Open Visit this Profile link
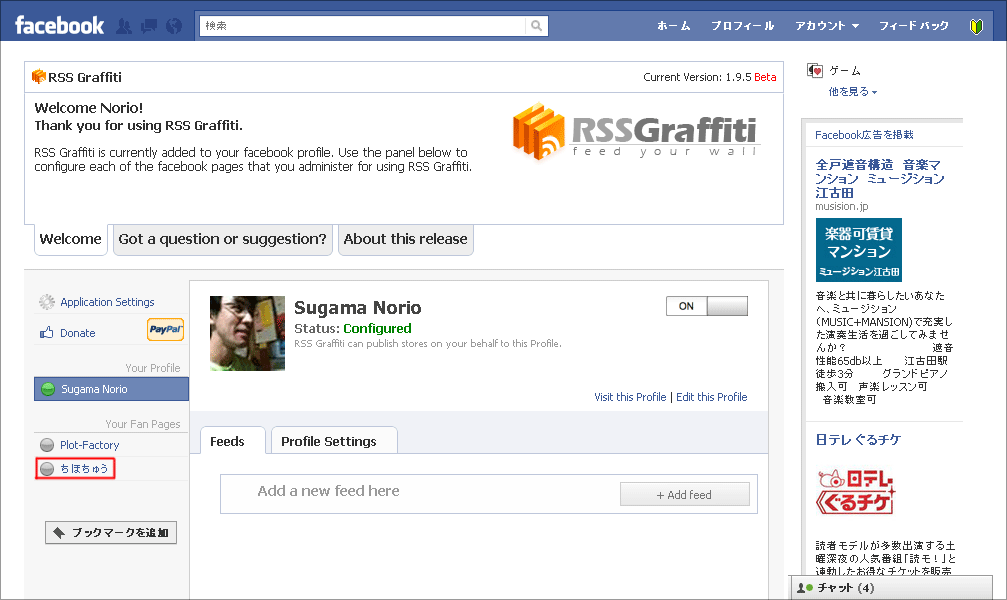The width and height of the screenshot is (1007, 600). click(x=630, y=397)
